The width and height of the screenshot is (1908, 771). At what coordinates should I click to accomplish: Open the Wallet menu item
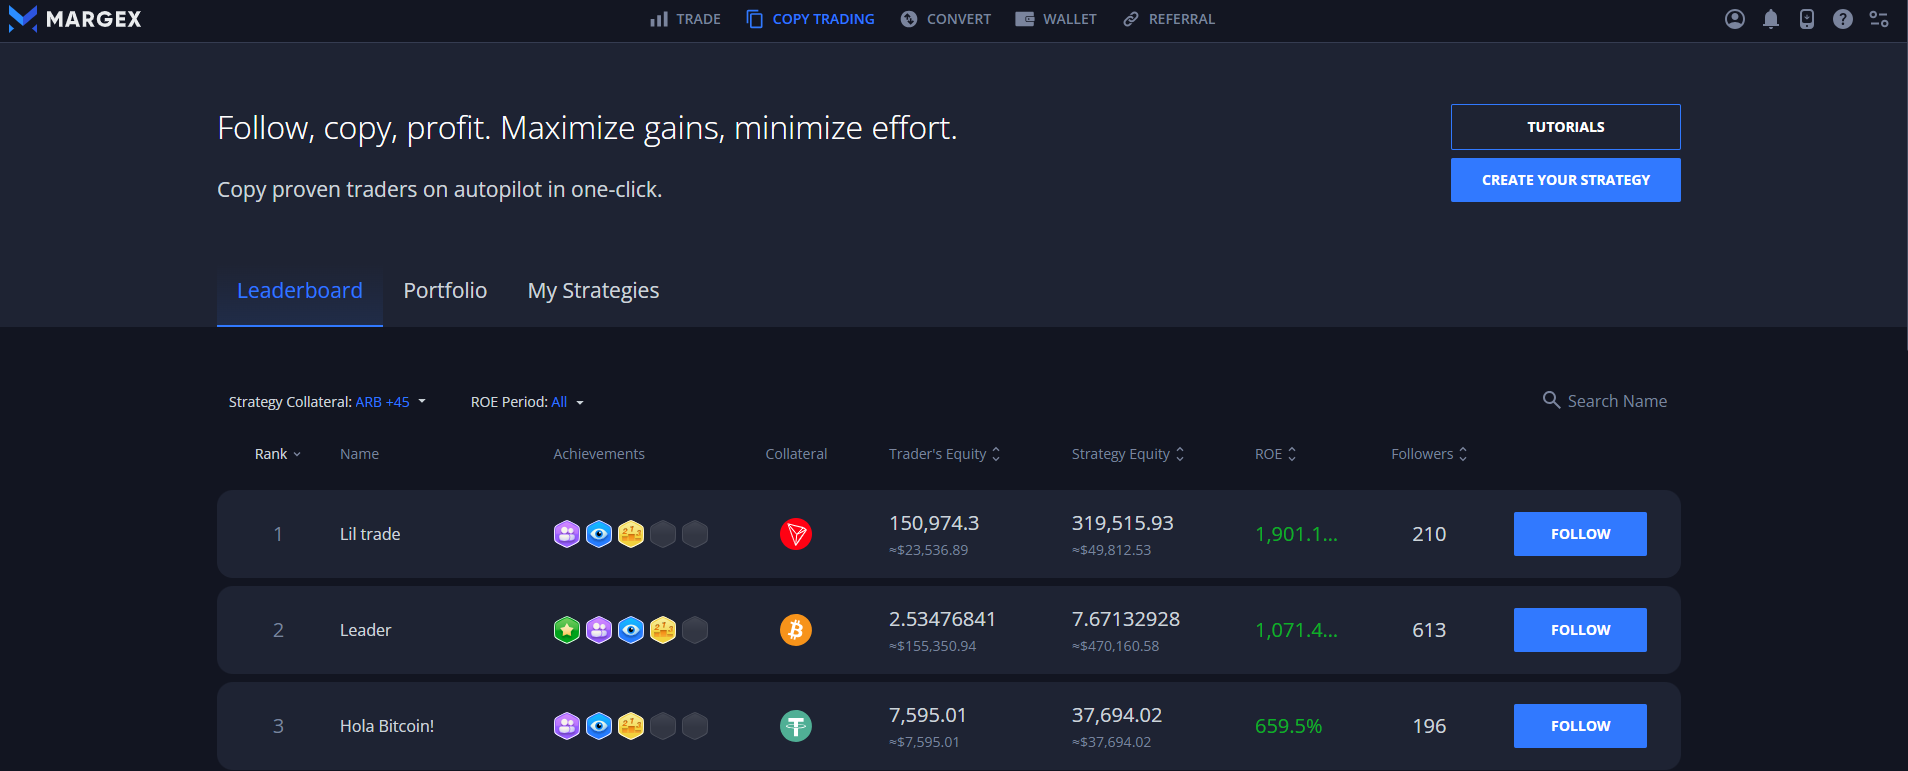[x=1056, y=19]
